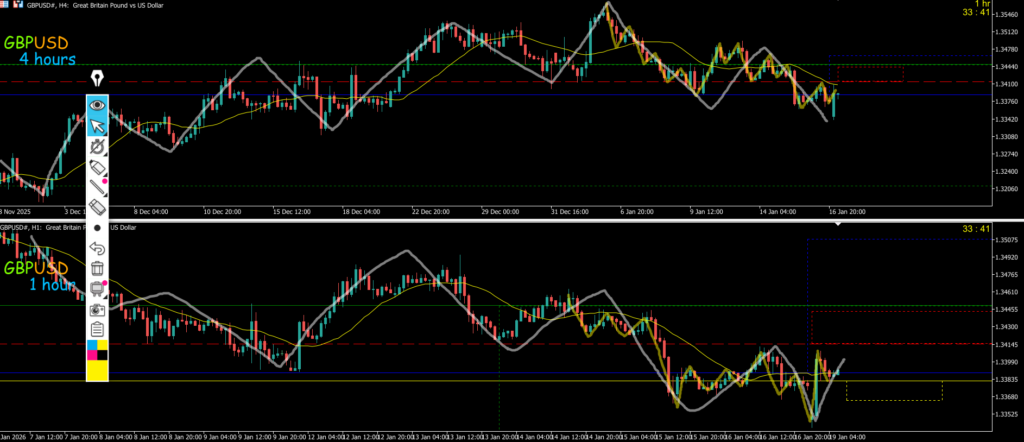The height and width of the screenshot is (442, 1024).
Task: Take a screenshot with the camera icon
Action: click(97, 309)
